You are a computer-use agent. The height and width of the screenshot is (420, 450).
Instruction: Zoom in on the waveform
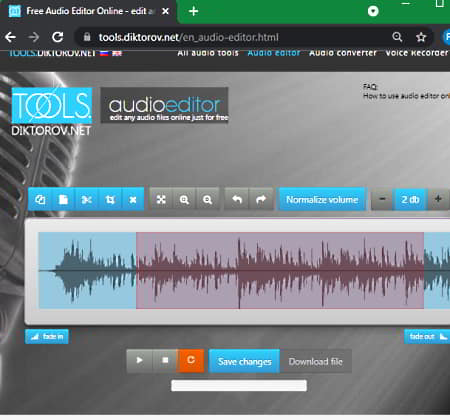[184, 199]
